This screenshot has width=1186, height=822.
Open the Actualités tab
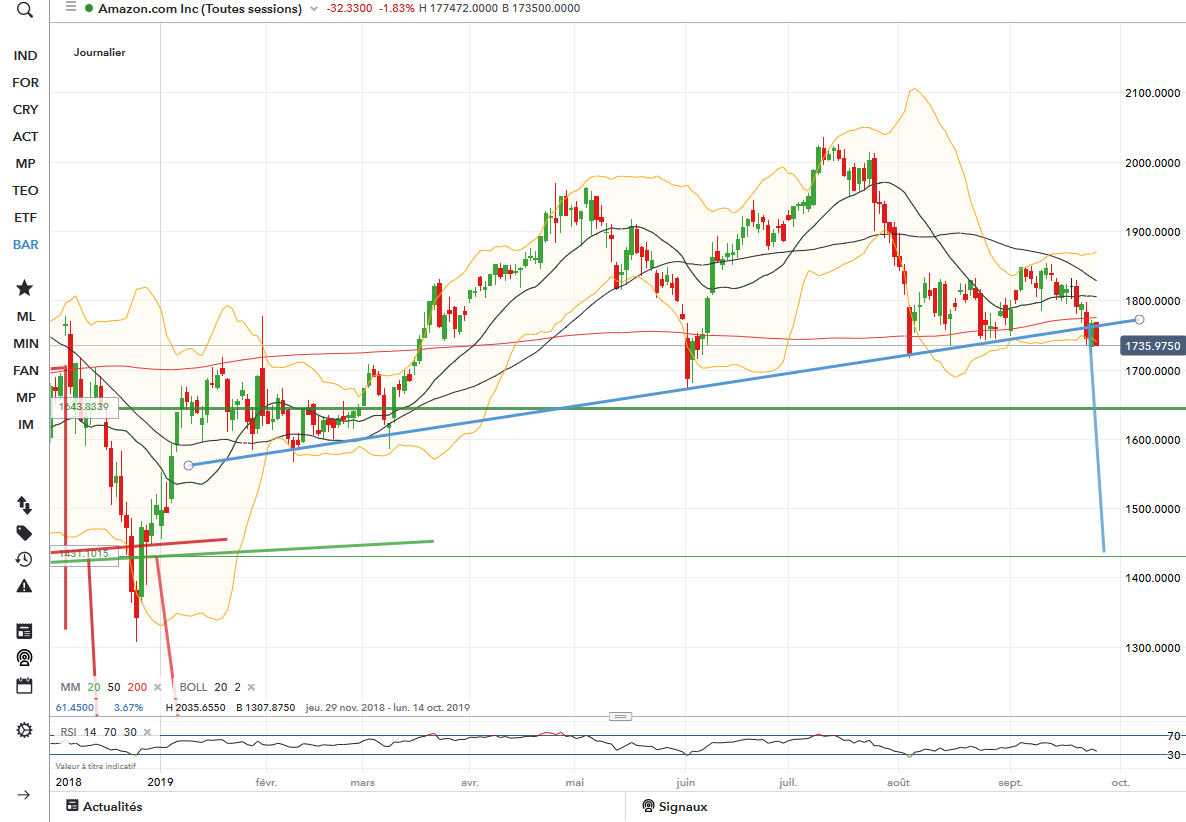104,806
